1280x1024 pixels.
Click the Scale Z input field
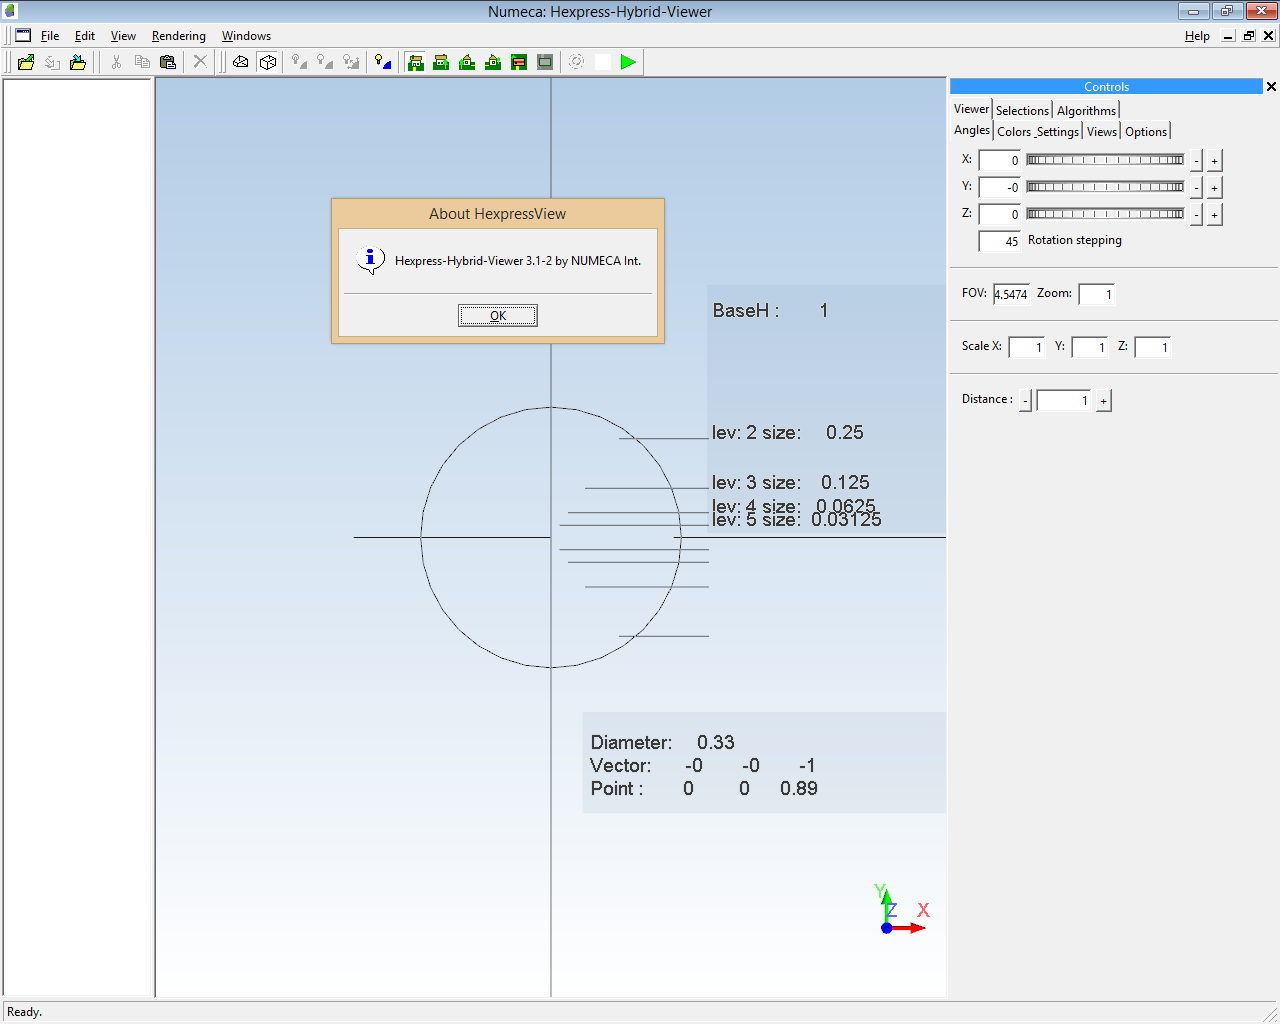coord(1153,347)
